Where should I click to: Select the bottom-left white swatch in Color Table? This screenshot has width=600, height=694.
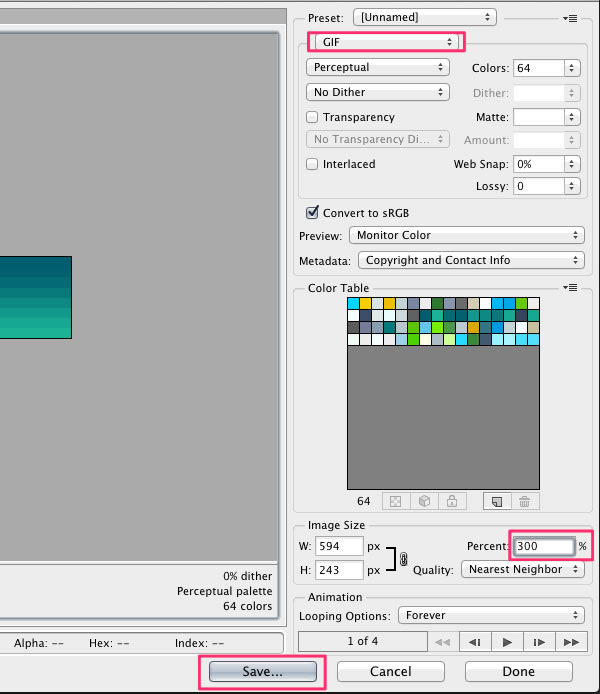click(x=353, y=339)
